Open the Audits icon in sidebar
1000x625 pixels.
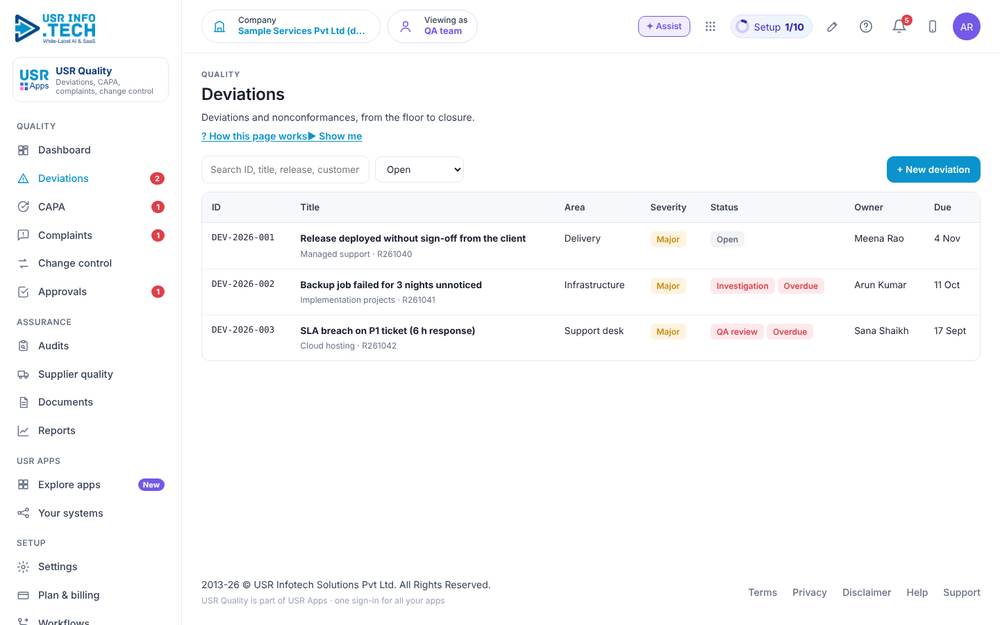tap(24, 346)
